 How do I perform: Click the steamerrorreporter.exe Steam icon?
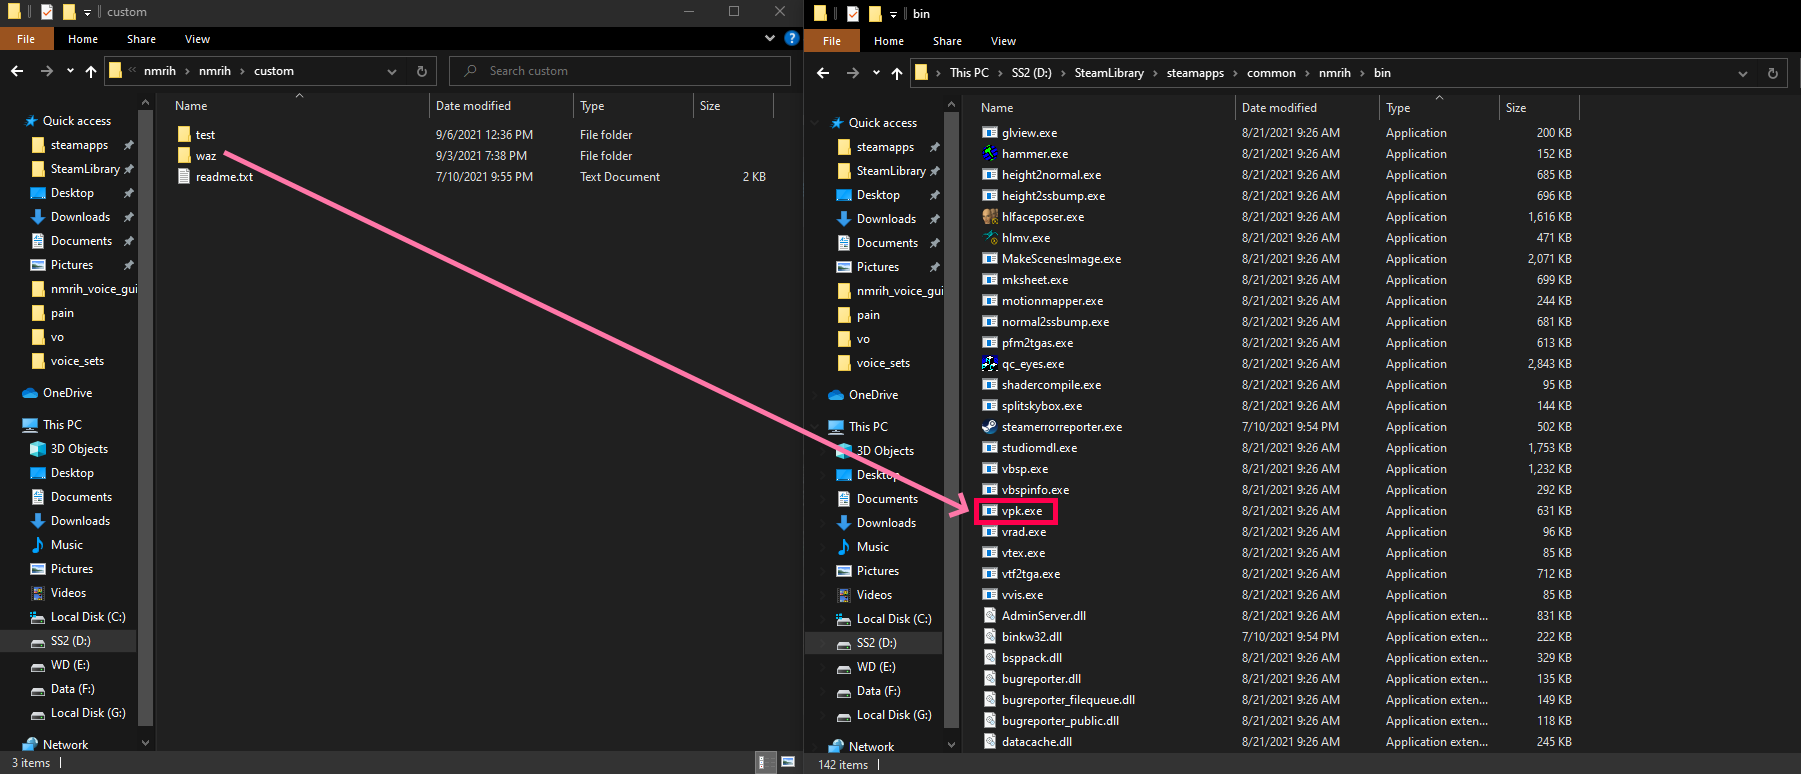point(989,427)
